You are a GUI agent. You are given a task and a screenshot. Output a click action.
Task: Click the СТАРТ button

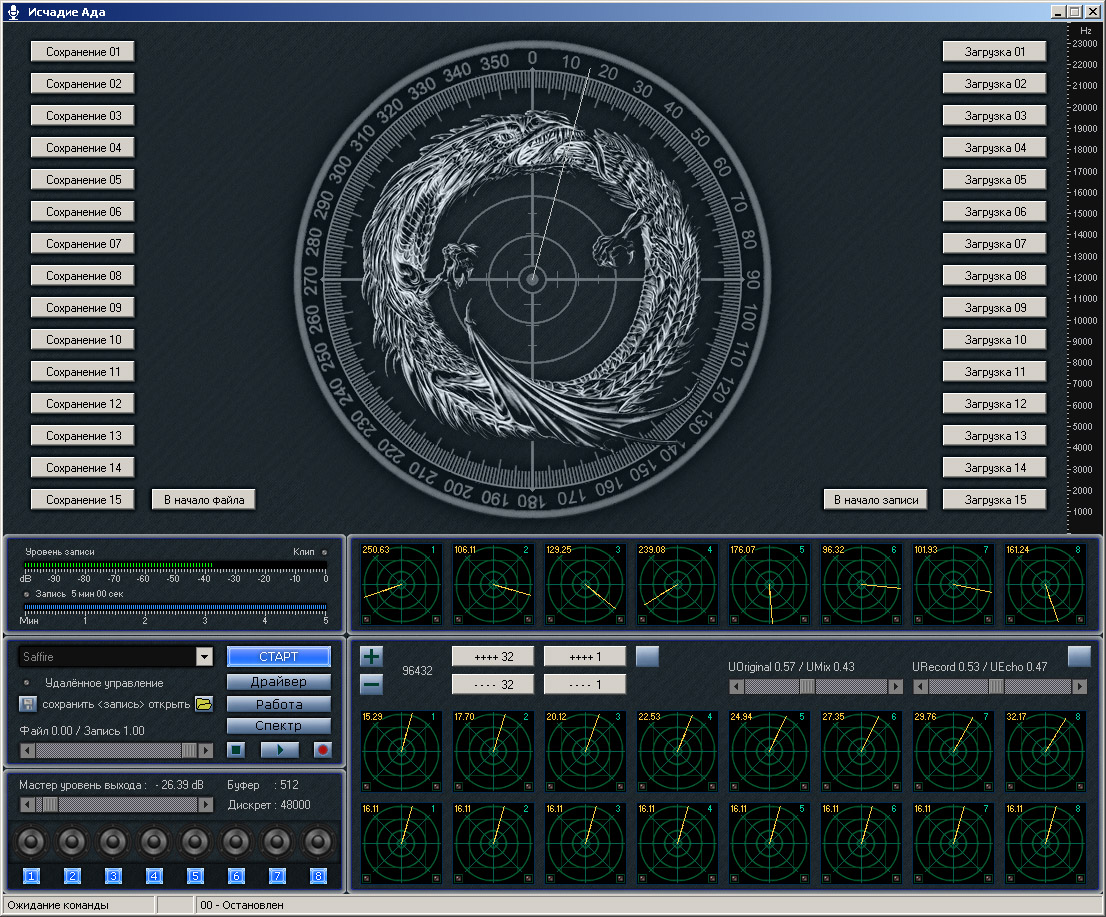pyautogui.click(x=279, y=657)
